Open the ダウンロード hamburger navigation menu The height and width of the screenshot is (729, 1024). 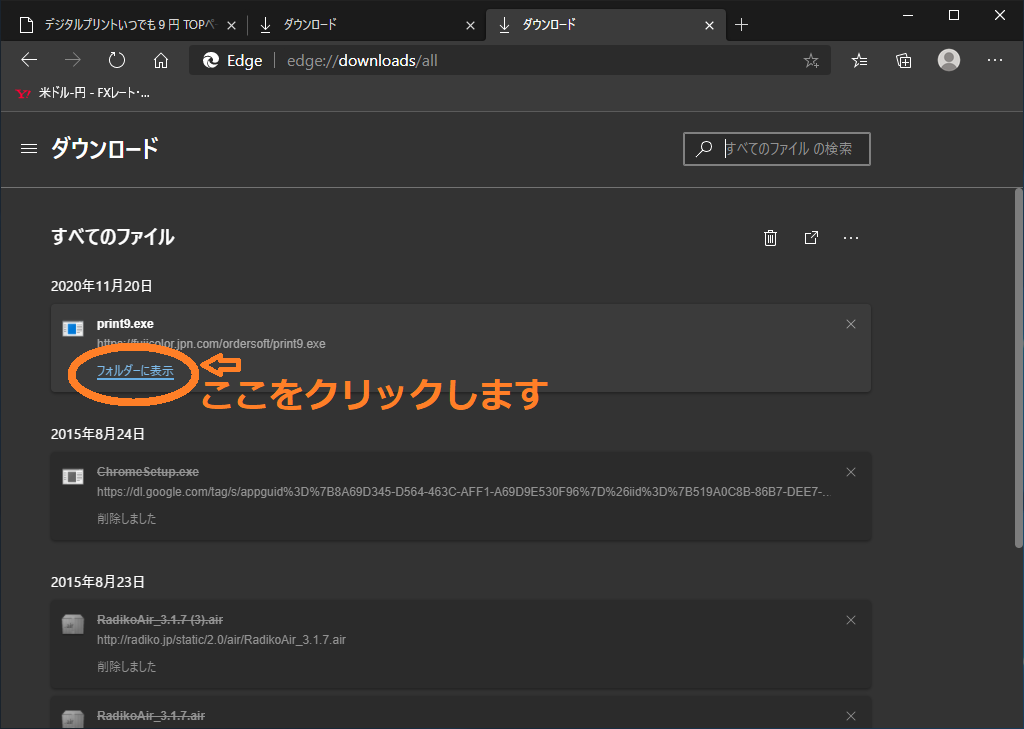tap(29, 149)
